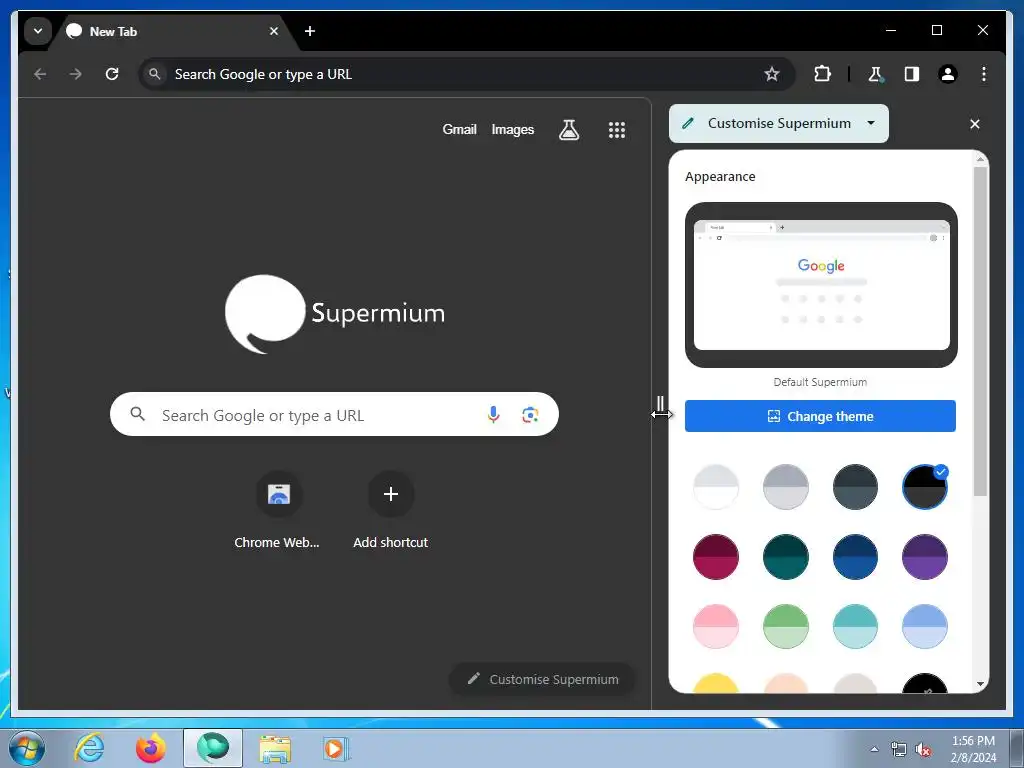Image resolution: width=1024 pixels, height=768 pixels.
Task: Launch Internet Explorer from taskbar
Action: click(x=89, y=748)
